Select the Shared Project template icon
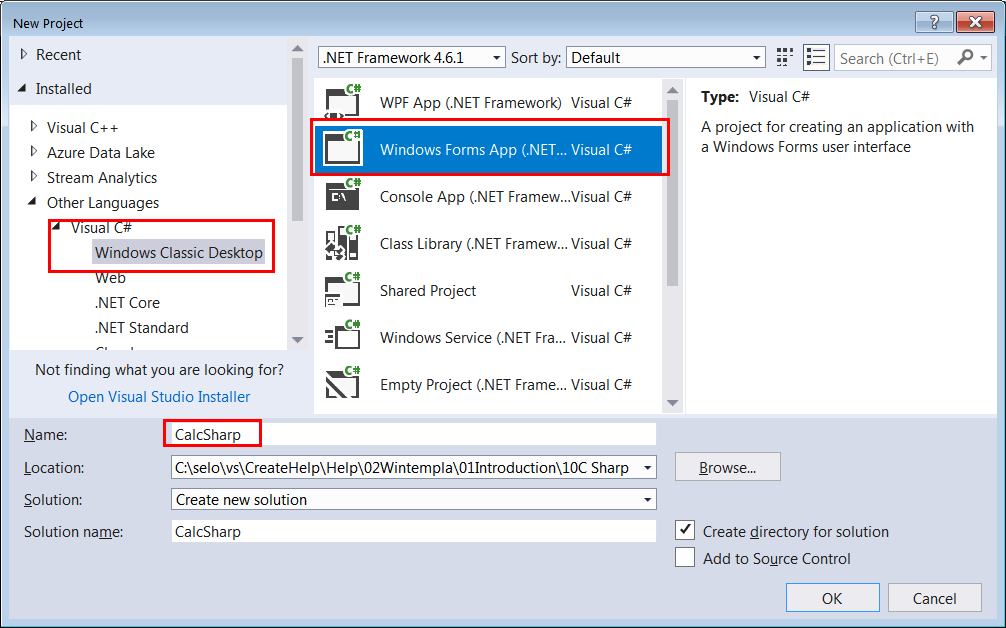The image size is (1006, 628). (343, 289)
